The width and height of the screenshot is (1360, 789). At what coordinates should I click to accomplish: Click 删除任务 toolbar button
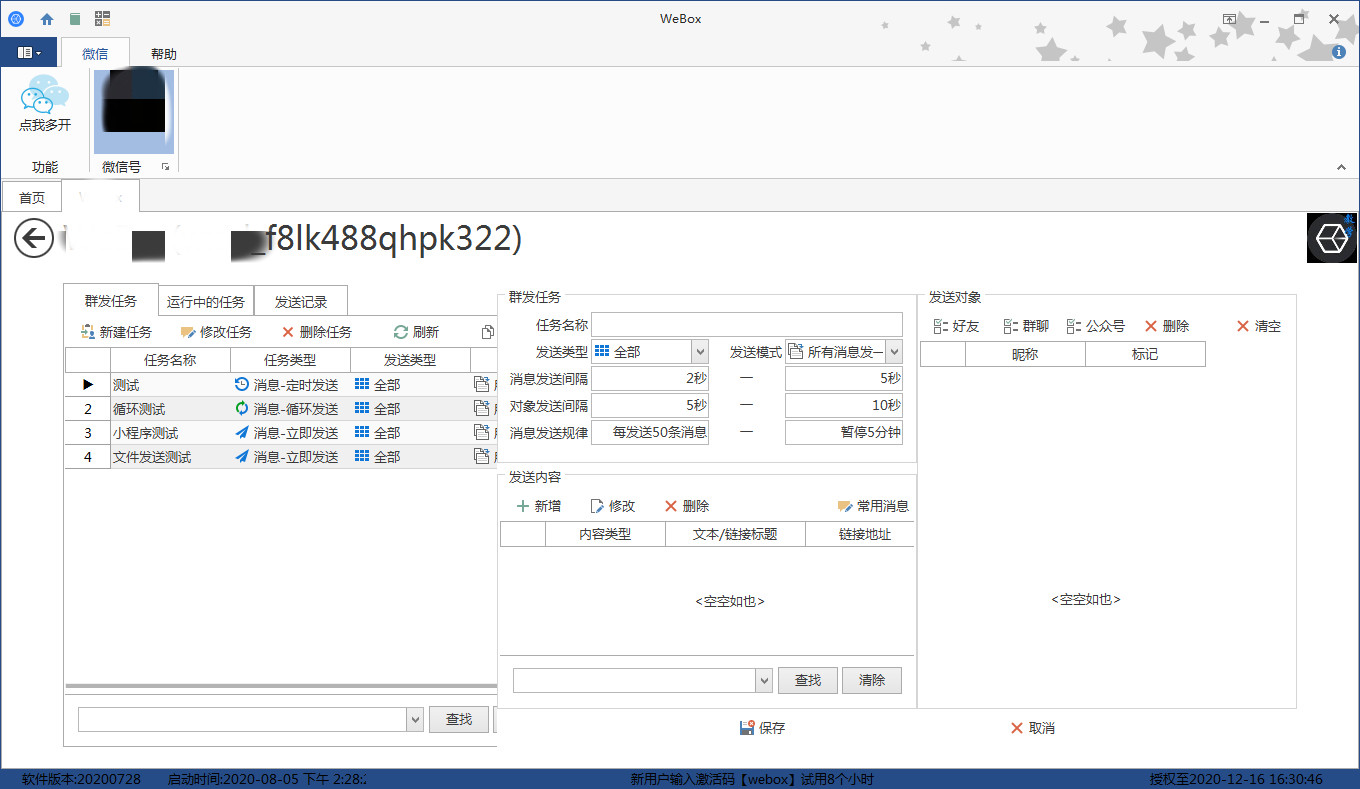[x=316, y=332]
